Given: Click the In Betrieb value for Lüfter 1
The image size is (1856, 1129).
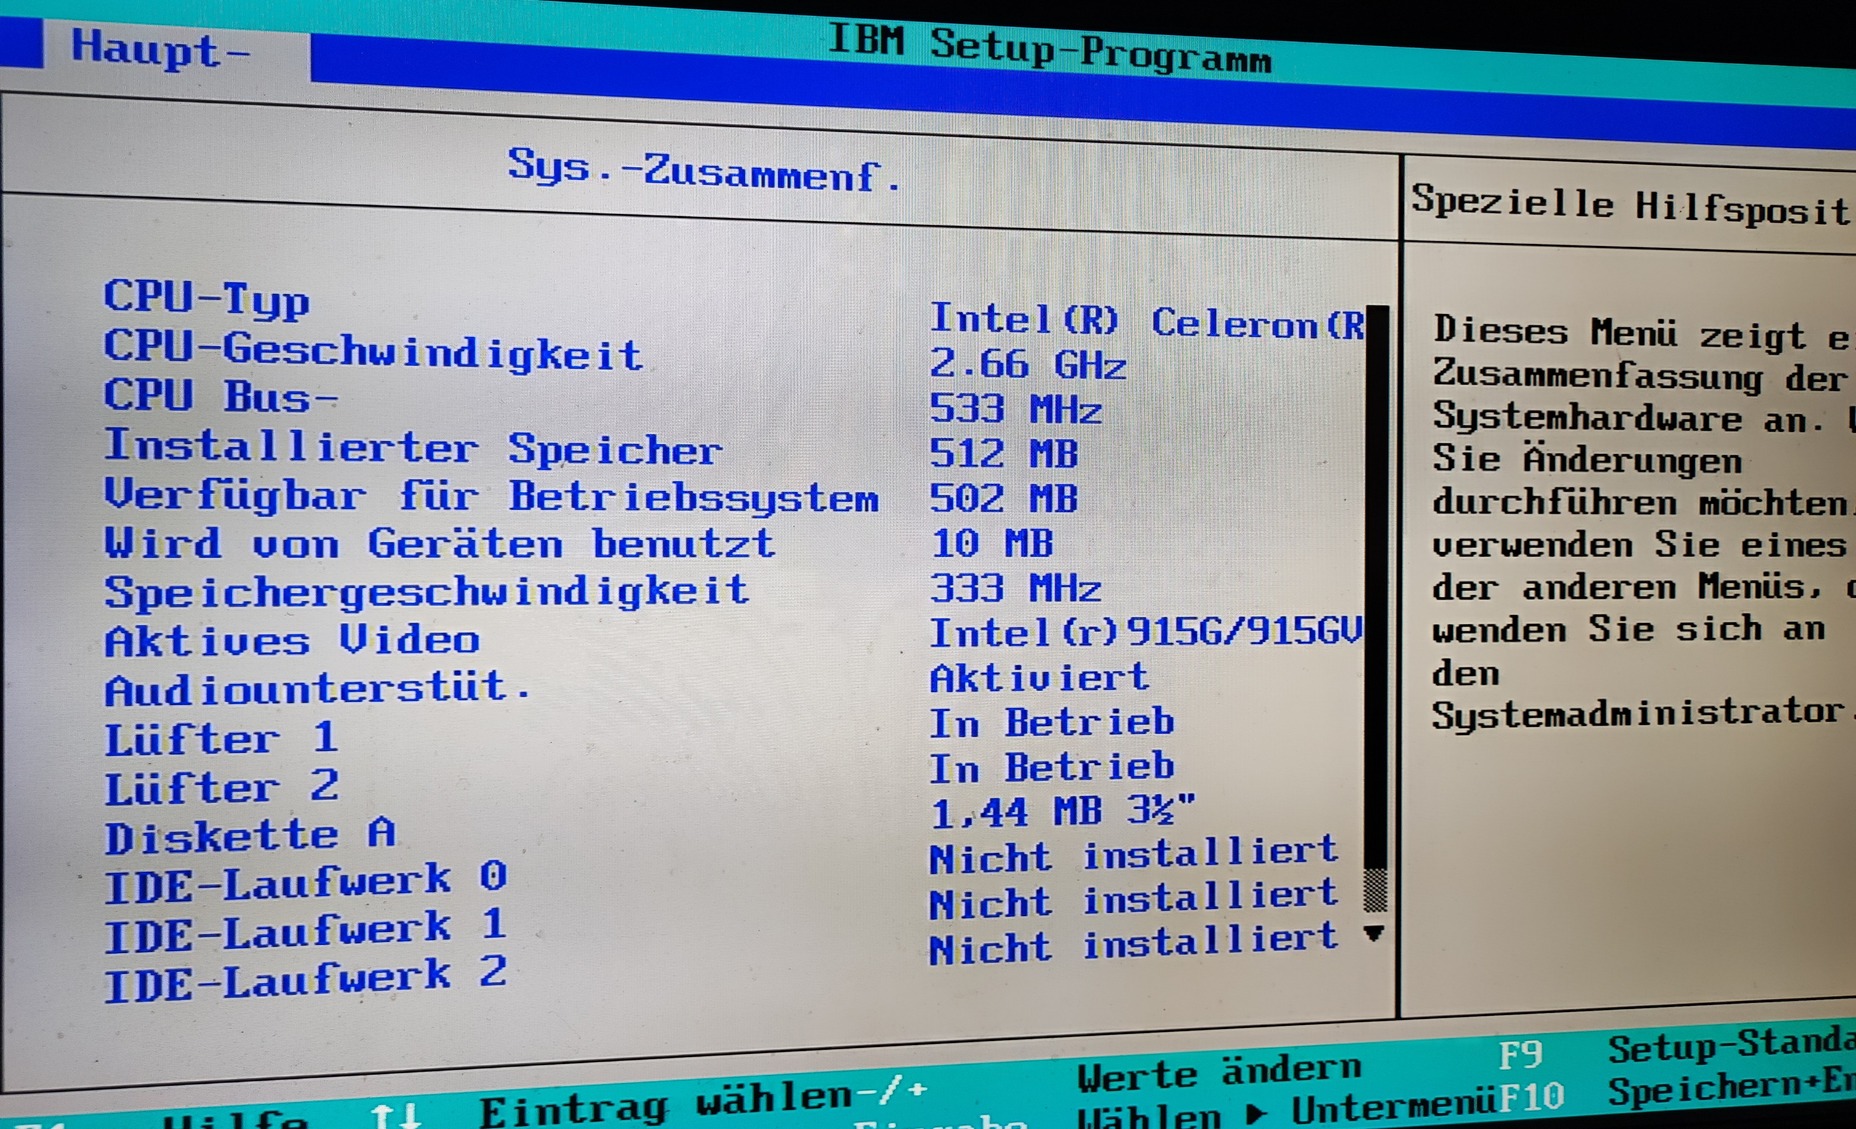Looking at the screenshot, I should pyautogui.click(x=1052, y=722).
